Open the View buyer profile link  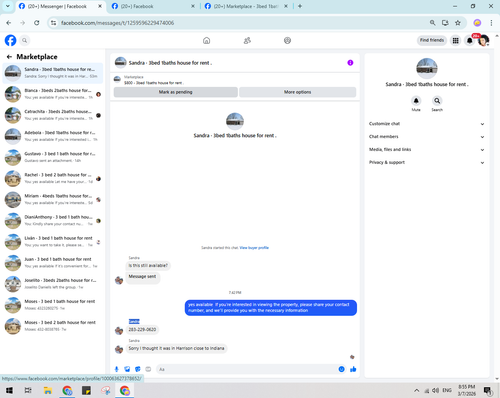click(x=254, y=248)
